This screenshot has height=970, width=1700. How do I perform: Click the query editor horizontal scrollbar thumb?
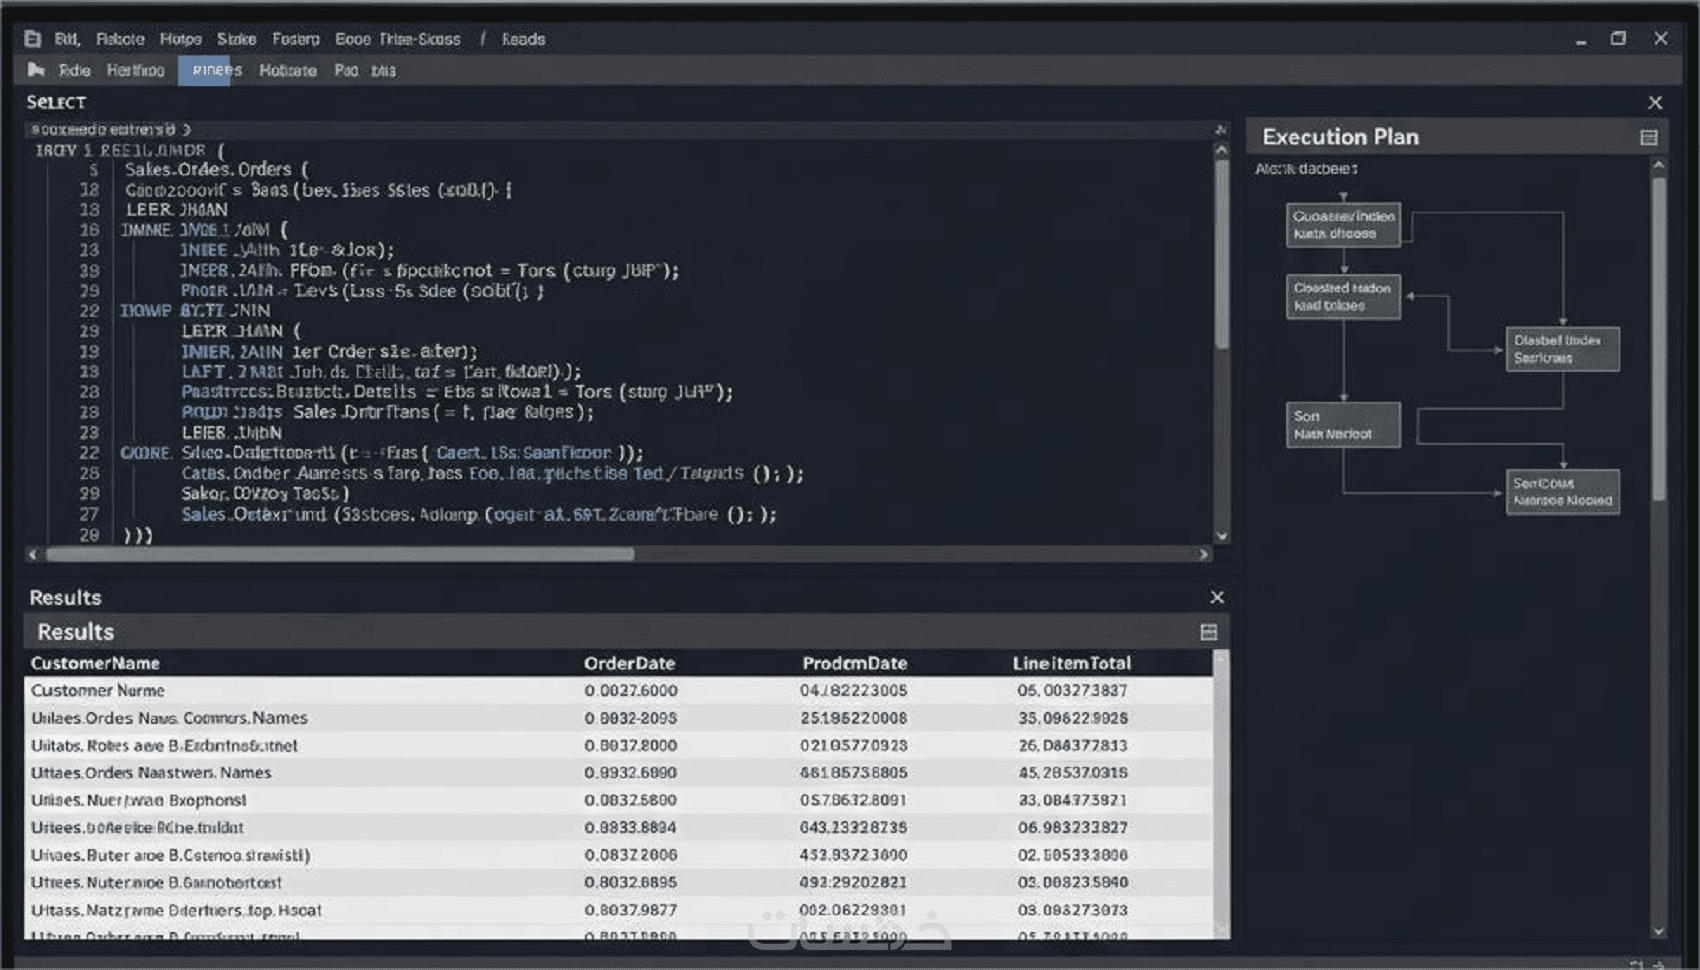click(x=340, y=554)
